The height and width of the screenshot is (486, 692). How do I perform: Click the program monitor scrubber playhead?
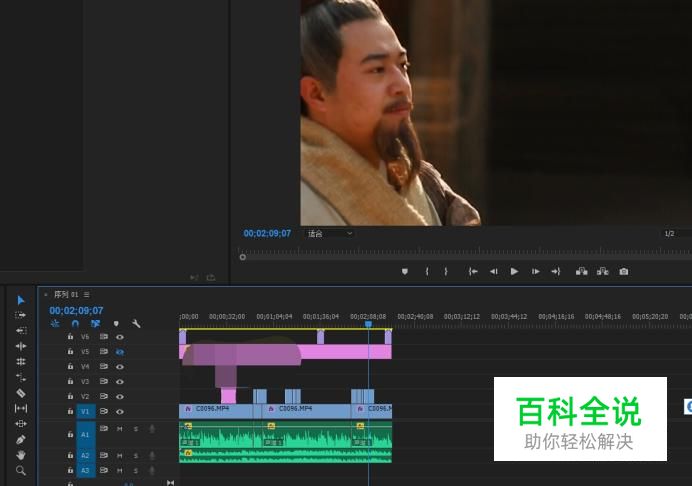(x=242, y=257)
